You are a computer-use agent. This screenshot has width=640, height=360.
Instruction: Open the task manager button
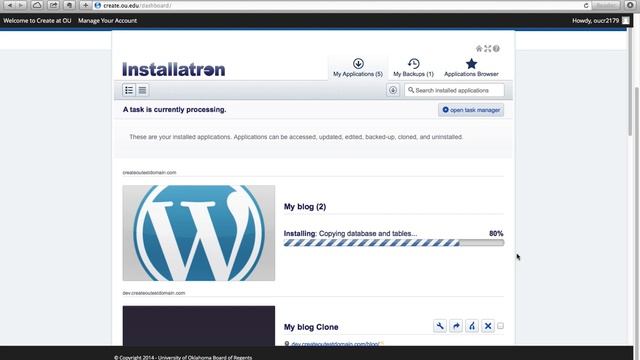tap(471, 110)
